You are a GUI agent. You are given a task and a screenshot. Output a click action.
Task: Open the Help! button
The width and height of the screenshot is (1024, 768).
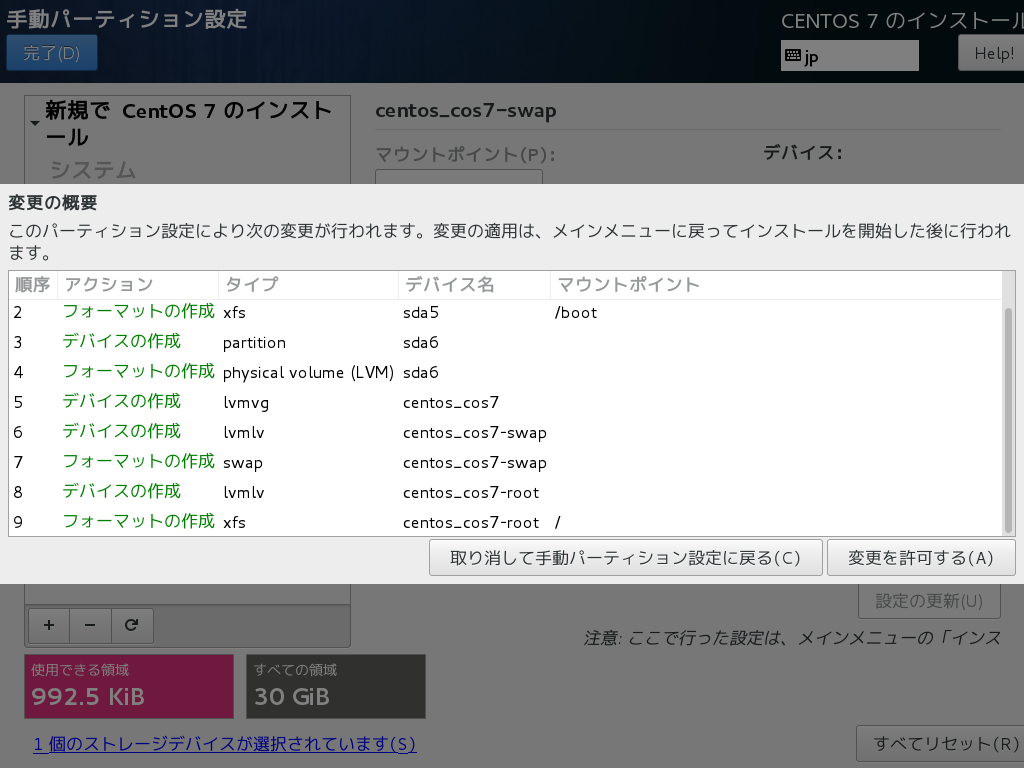pos(991,53)
